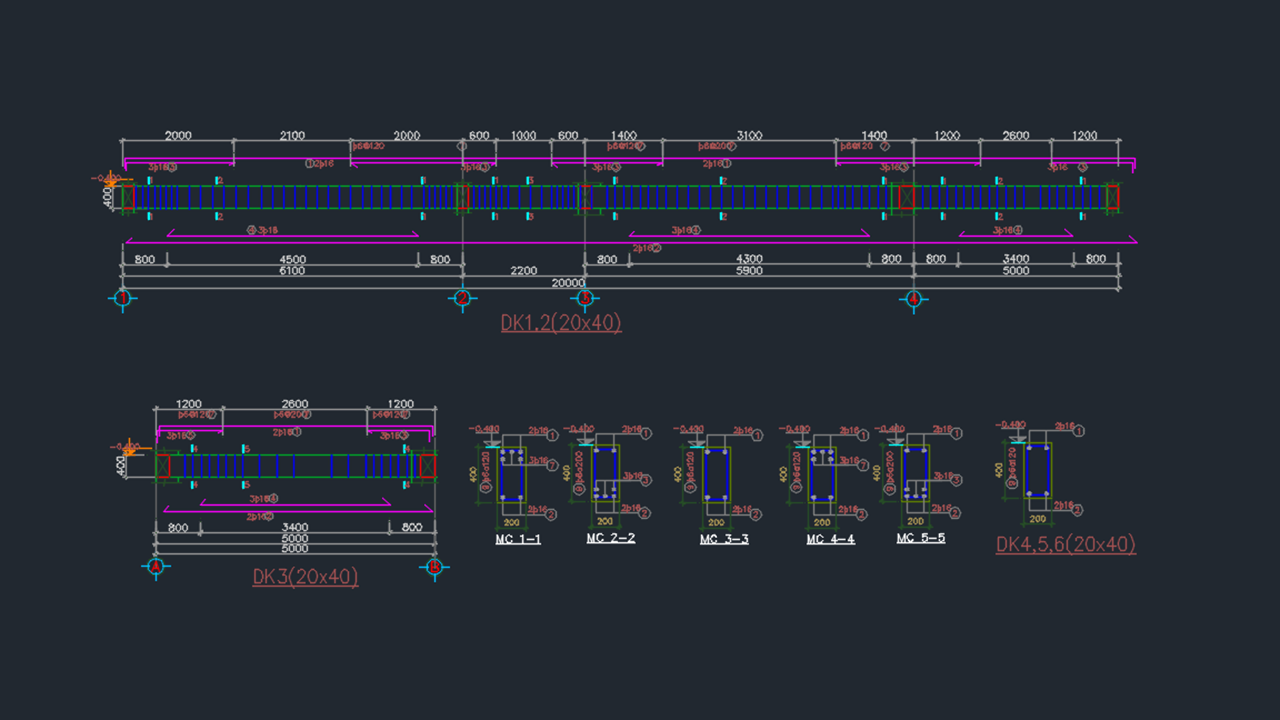The image size is (1280, 720).
Task: Select the DK4,5,6(20x40) section title
Action: [x=1066, y=545]
